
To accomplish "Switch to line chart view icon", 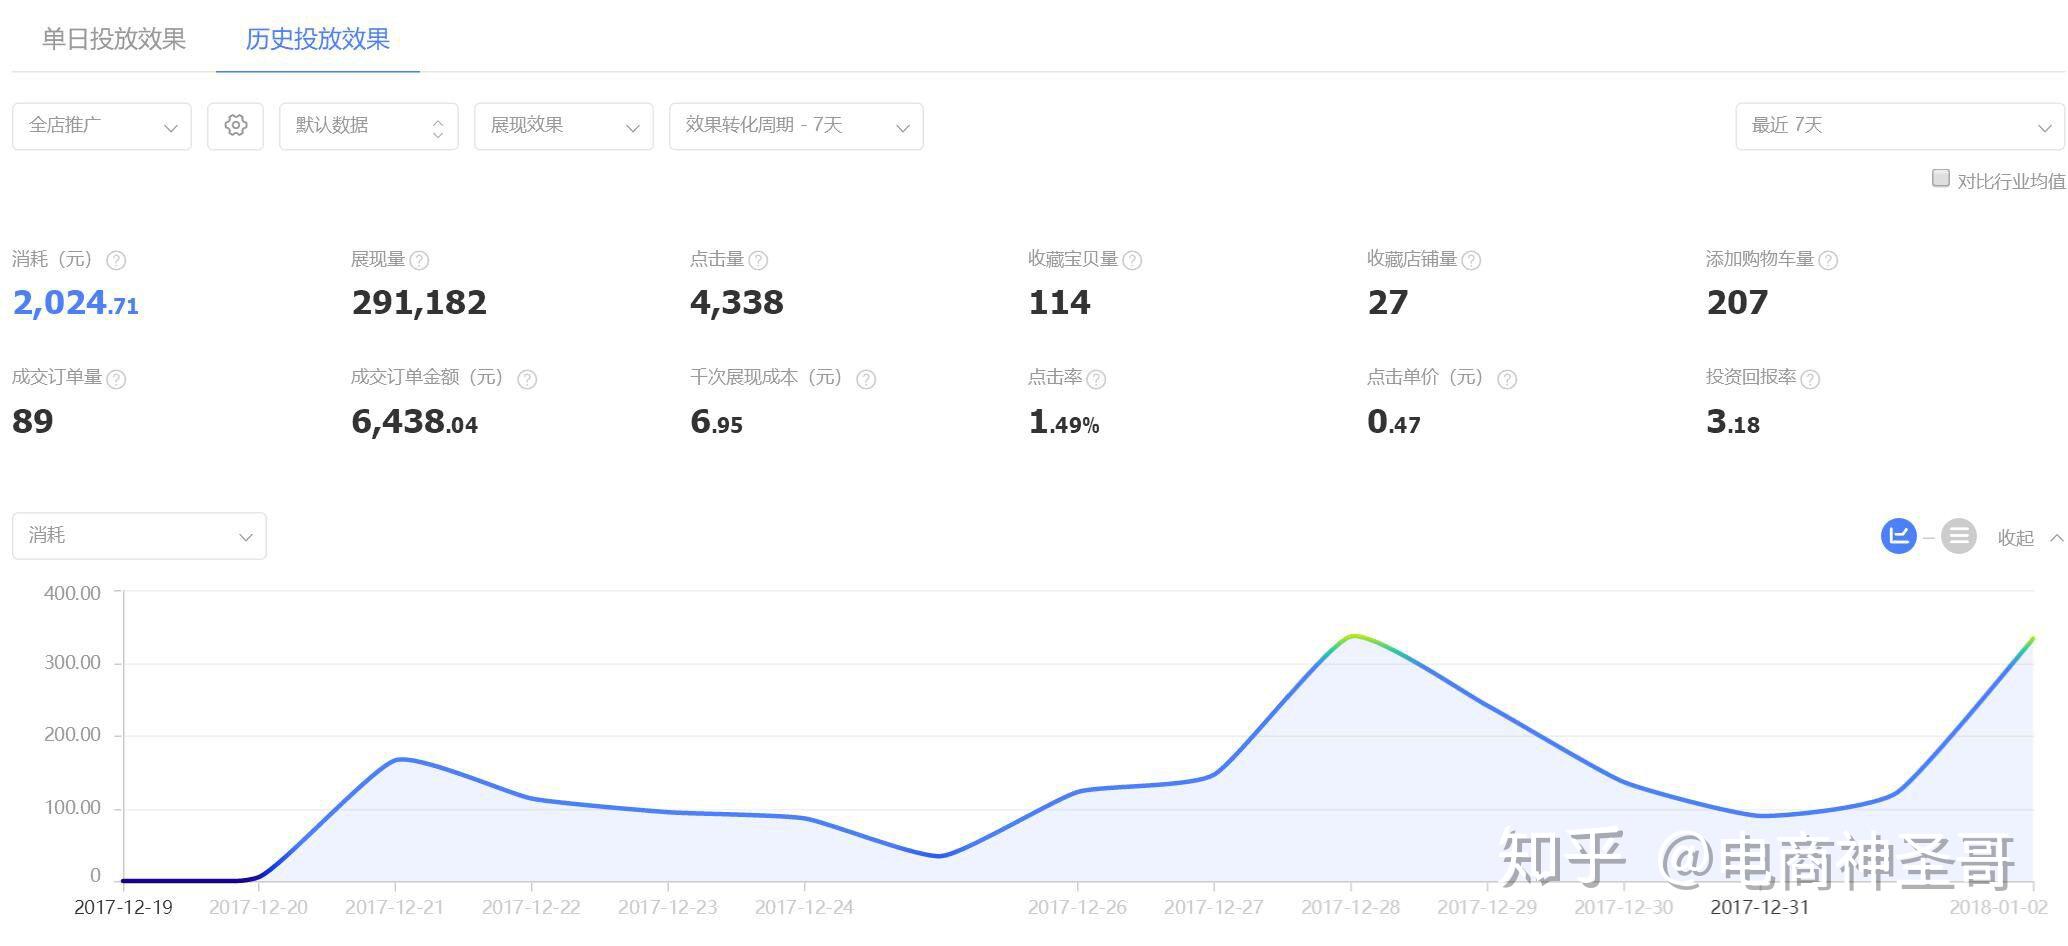I will click(x=1898, y=536).
